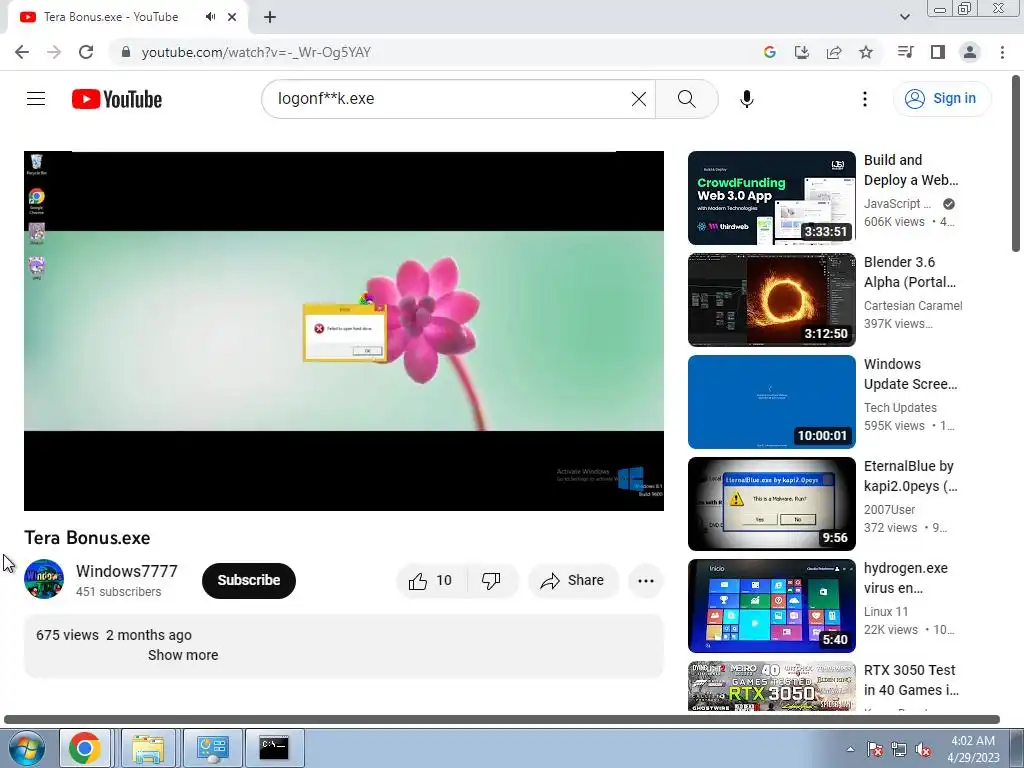Open Blender 3.6 Alpha thumbnail
1024x768 pixels.
[771, 300]
